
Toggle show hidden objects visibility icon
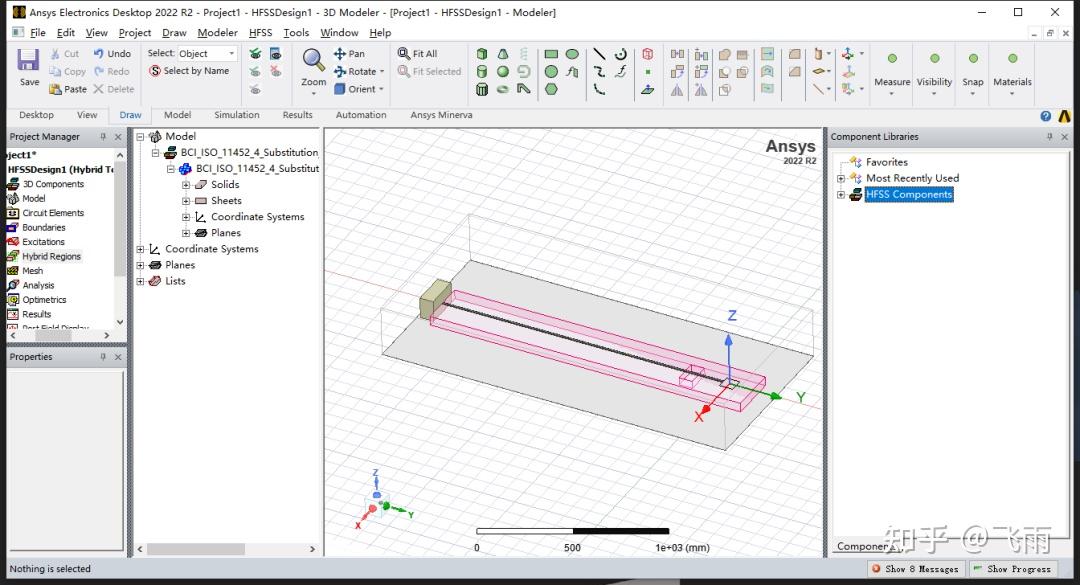point(276,54)
